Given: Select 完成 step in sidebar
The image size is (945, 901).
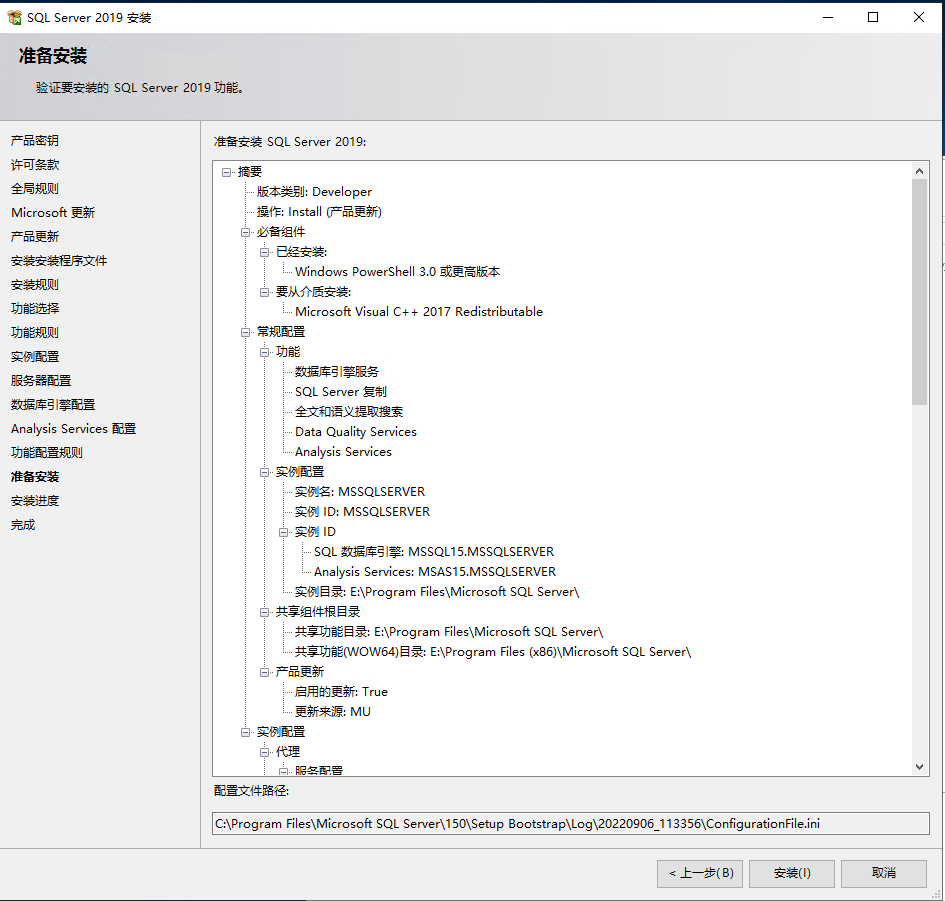Looking at the screenshot, I should coord(22,525).
